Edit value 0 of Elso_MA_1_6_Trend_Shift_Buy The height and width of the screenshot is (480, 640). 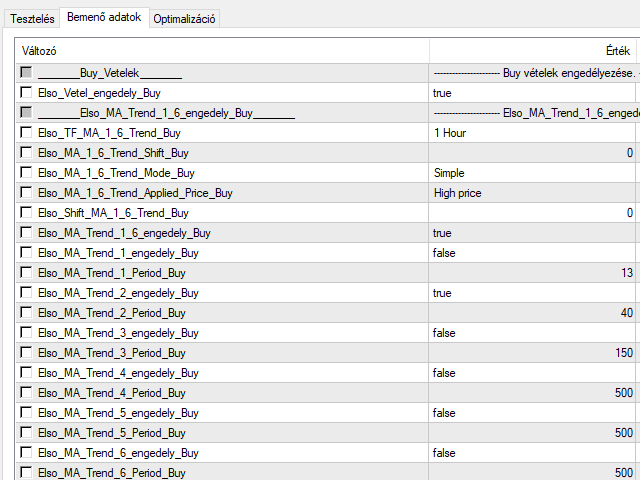click(x=532, y=153)
